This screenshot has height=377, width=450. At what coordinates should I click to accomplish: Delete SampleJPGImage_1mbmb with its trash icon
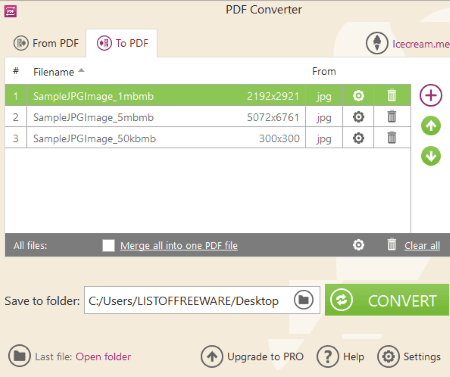coord(392,95)
